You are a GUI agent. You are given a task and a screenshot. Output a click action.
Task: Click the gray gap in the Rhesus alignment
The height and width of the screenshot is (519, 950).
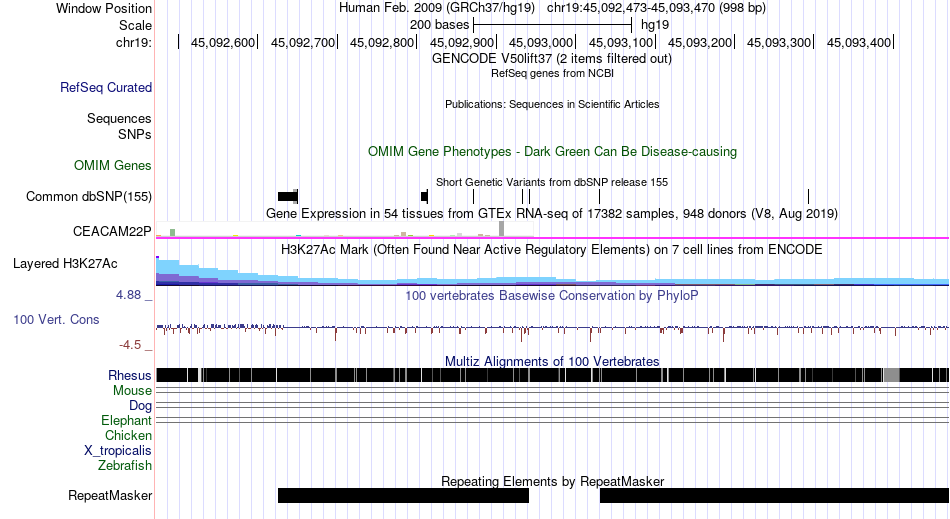[x=891, y=375]
